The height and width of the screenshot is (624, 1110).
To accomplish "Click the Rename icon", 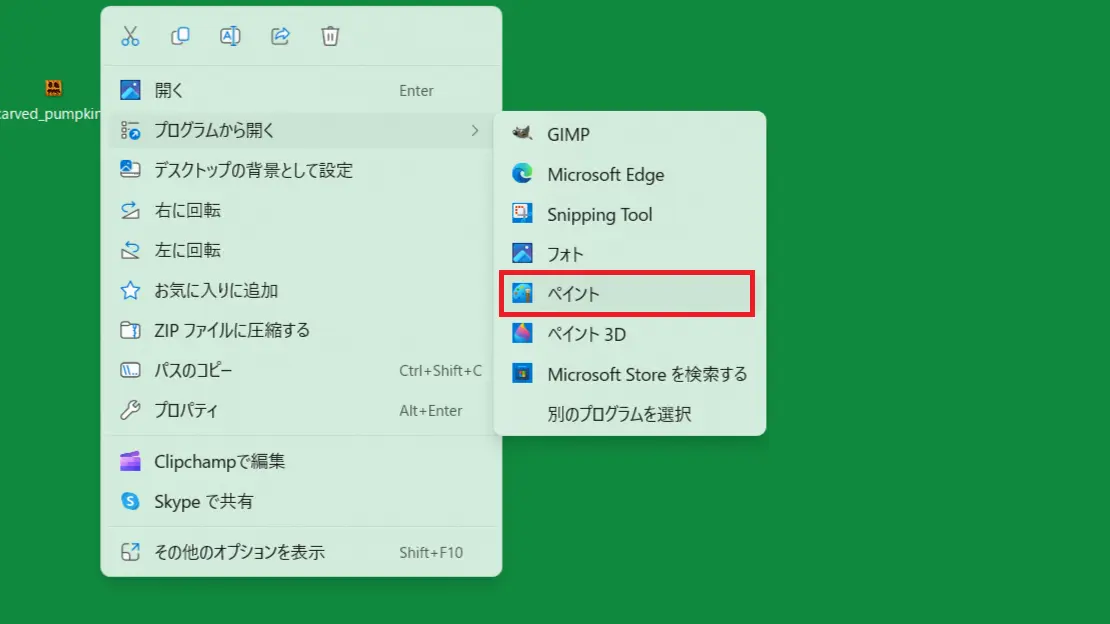I will (x=230, y=36).
